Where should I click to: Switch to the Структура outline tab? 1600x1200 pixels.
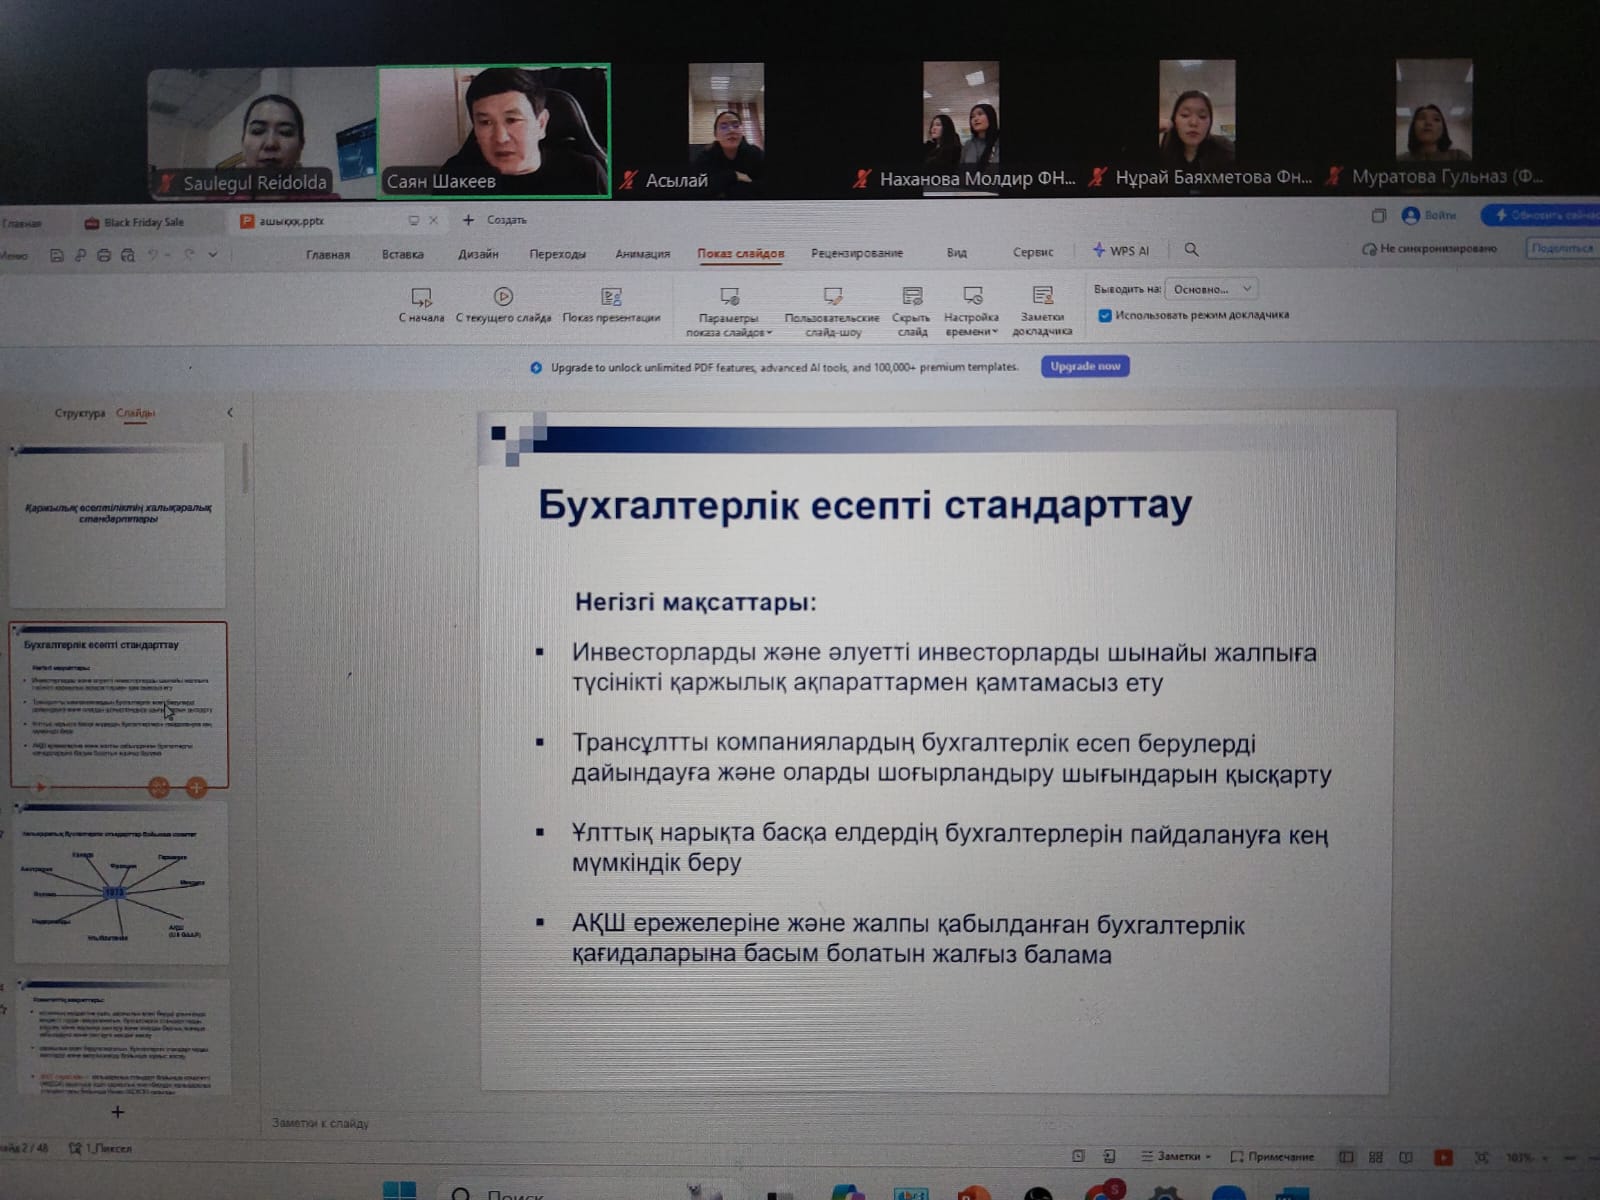[x=80, y=413]
